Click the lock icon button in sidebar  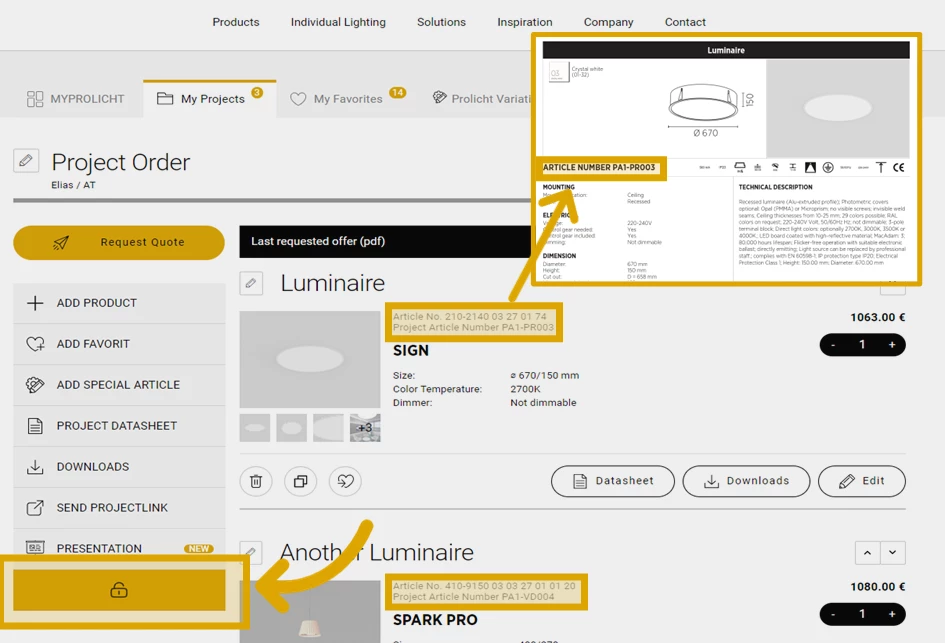point(119,590)
